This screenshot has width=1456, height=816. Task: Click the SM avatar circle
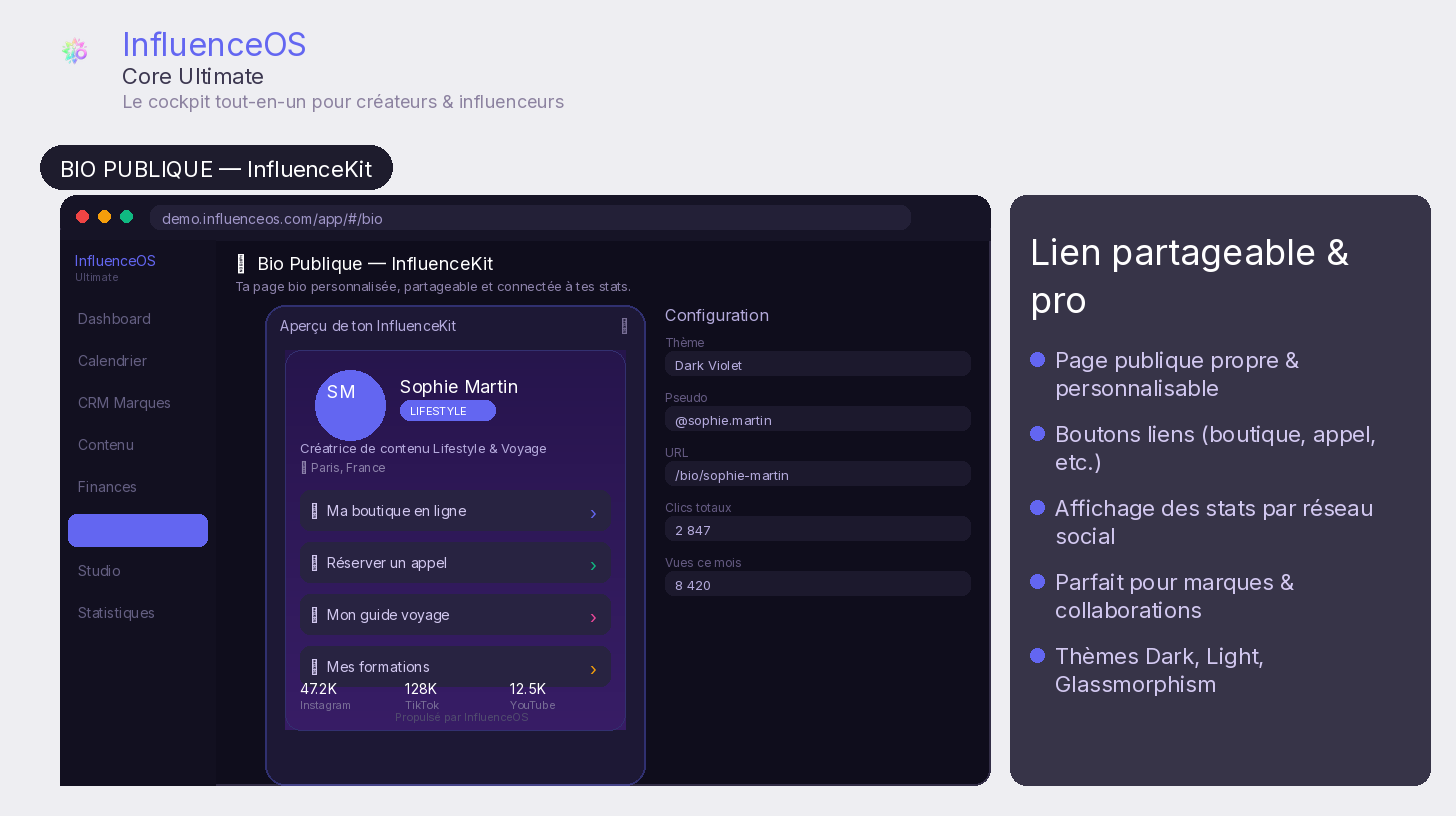[350, 405]
